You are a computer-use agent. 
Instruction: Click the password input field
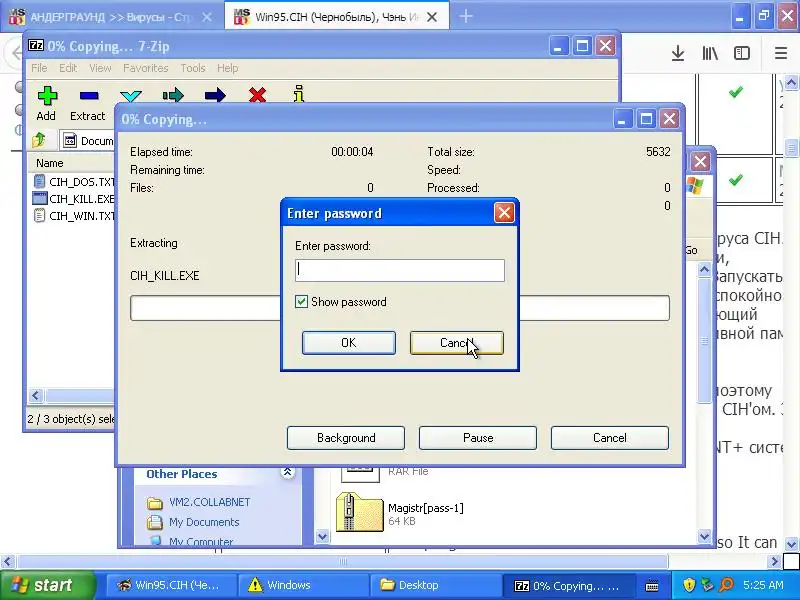tap(399, 270)
